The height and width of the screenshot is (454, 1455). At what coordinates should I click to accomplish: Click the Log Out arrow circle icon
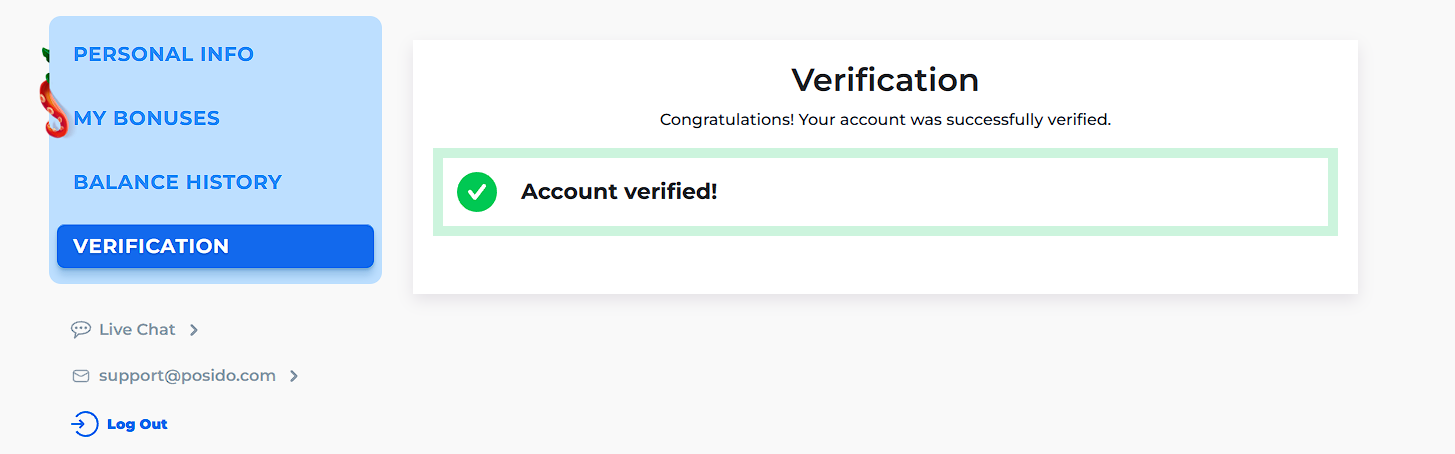tap(84, 424)
